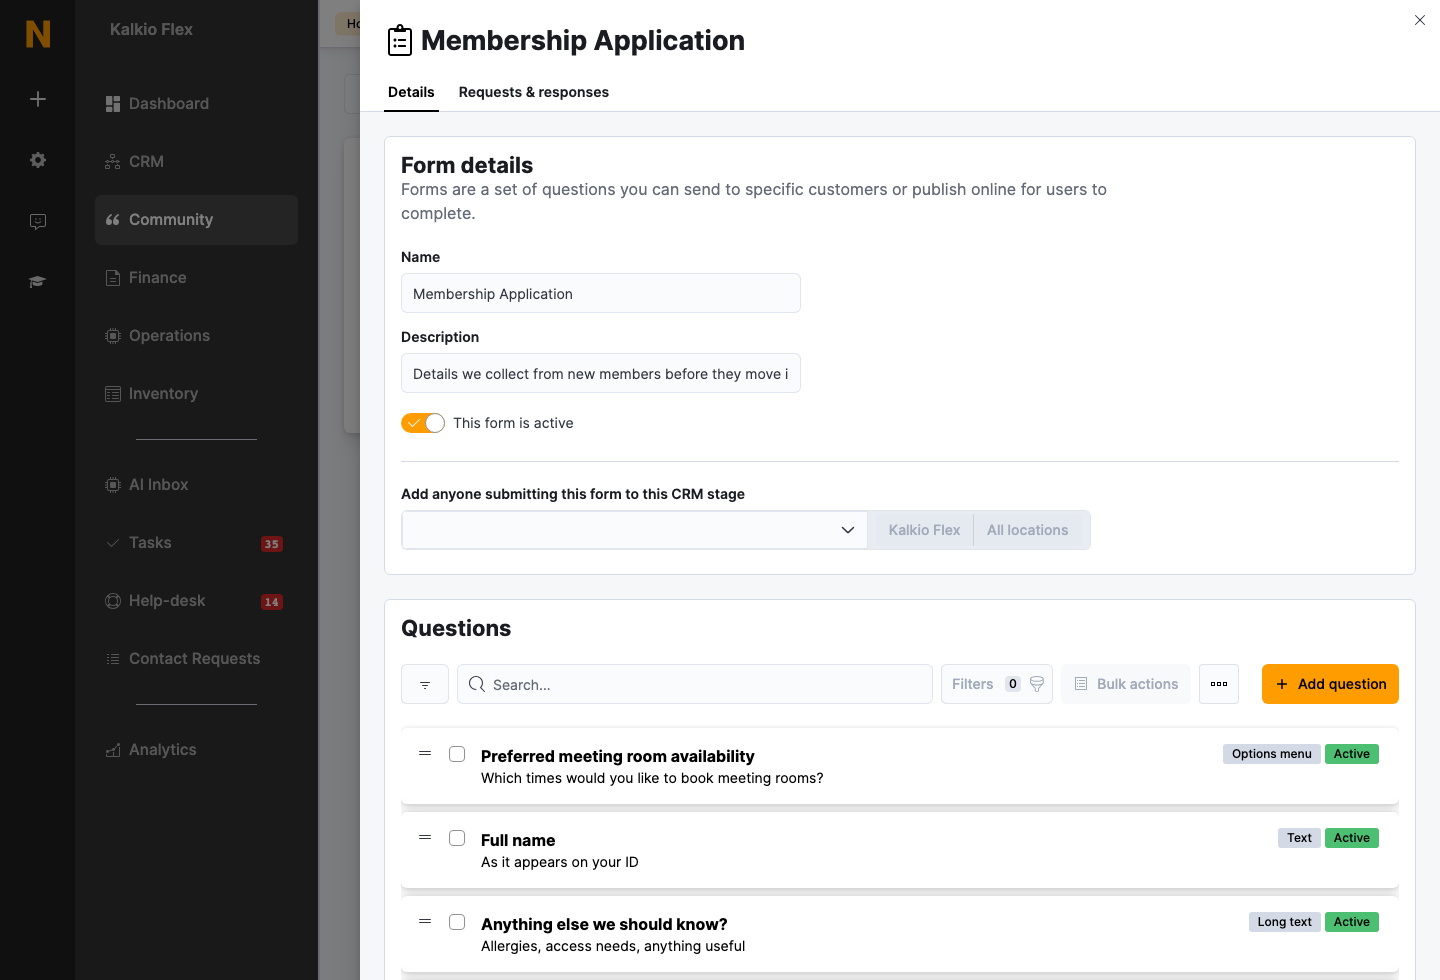This screenshot has height=980, width=1440.
Task: Click the Kalkio Flex location button
Action: tap(924, 530)
